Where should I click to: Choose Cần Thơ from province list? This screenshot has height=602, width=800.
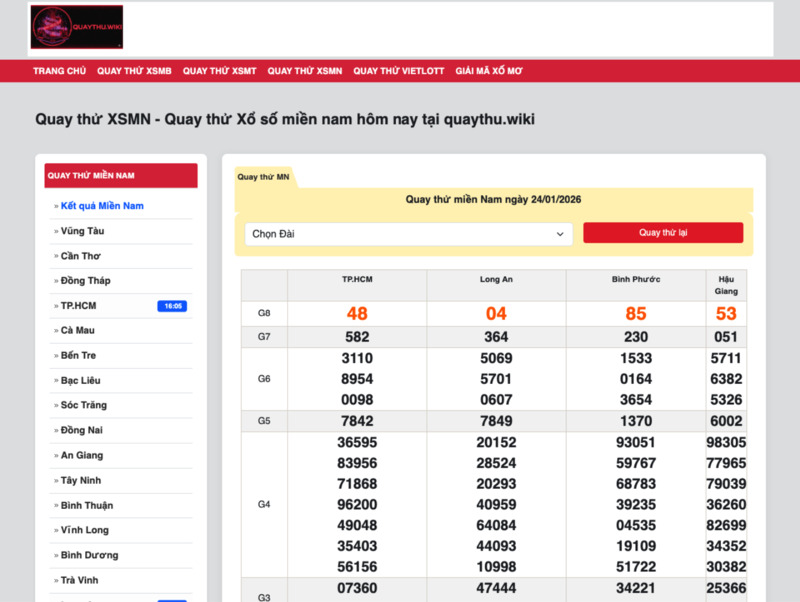(x=81, y=256)
